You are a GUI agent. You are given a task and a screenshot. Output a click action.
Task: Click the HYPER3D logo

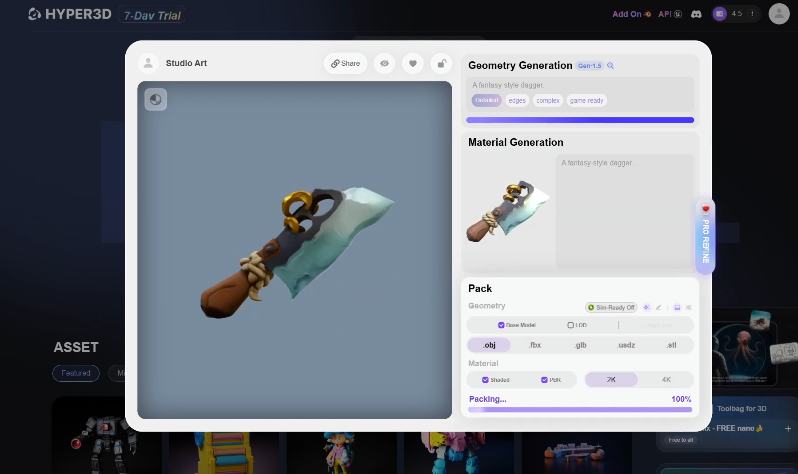click(70, 14)
